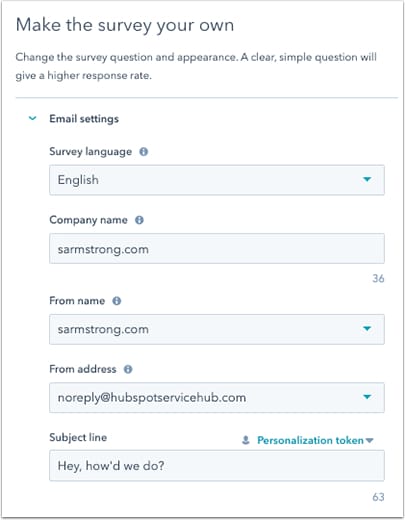Click the arrow in the From name field
Viewport: 405px width, 520px height.
tap(367, 329)
